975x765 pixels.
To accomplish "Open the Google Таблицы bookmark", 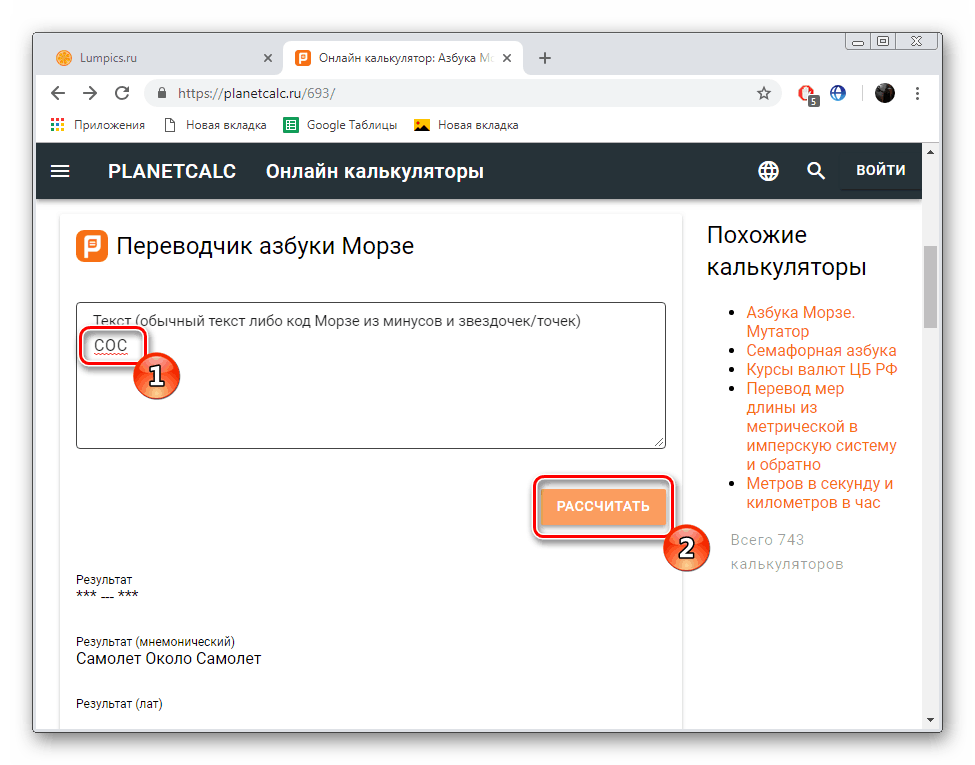I will (x=340, y=125).
